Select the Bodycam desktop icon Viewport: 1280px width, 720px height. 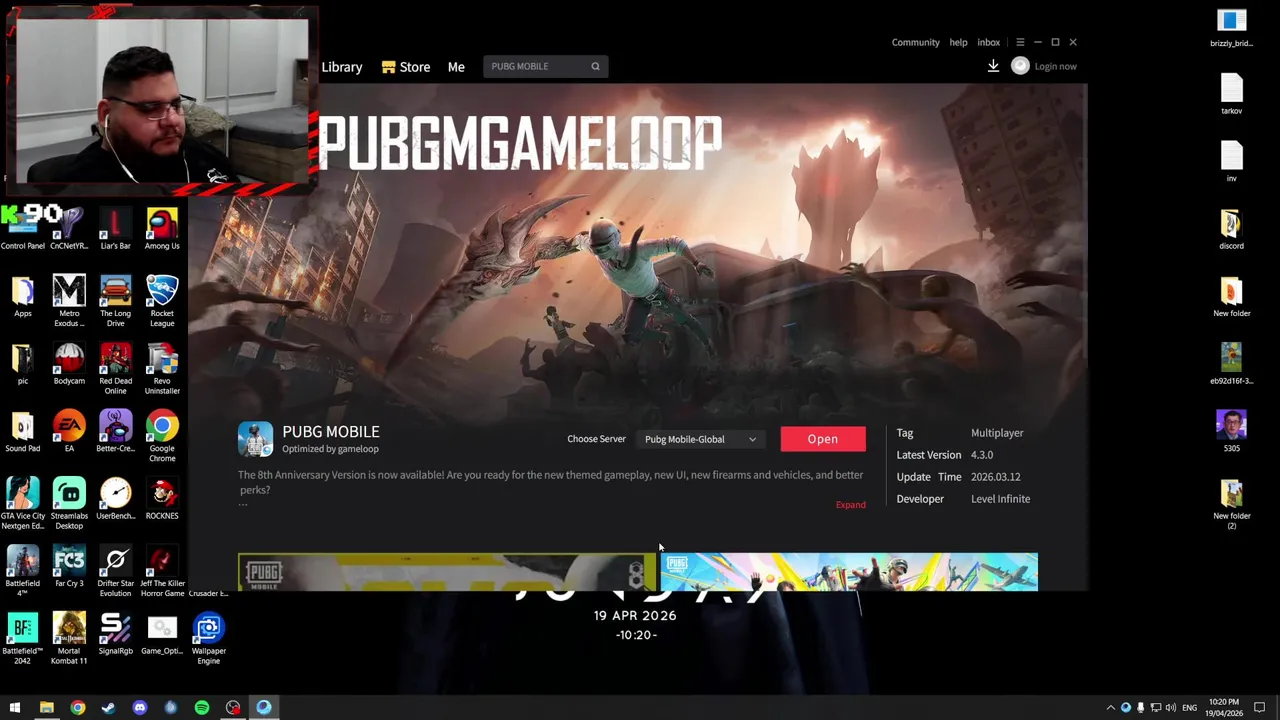point(69,364)
